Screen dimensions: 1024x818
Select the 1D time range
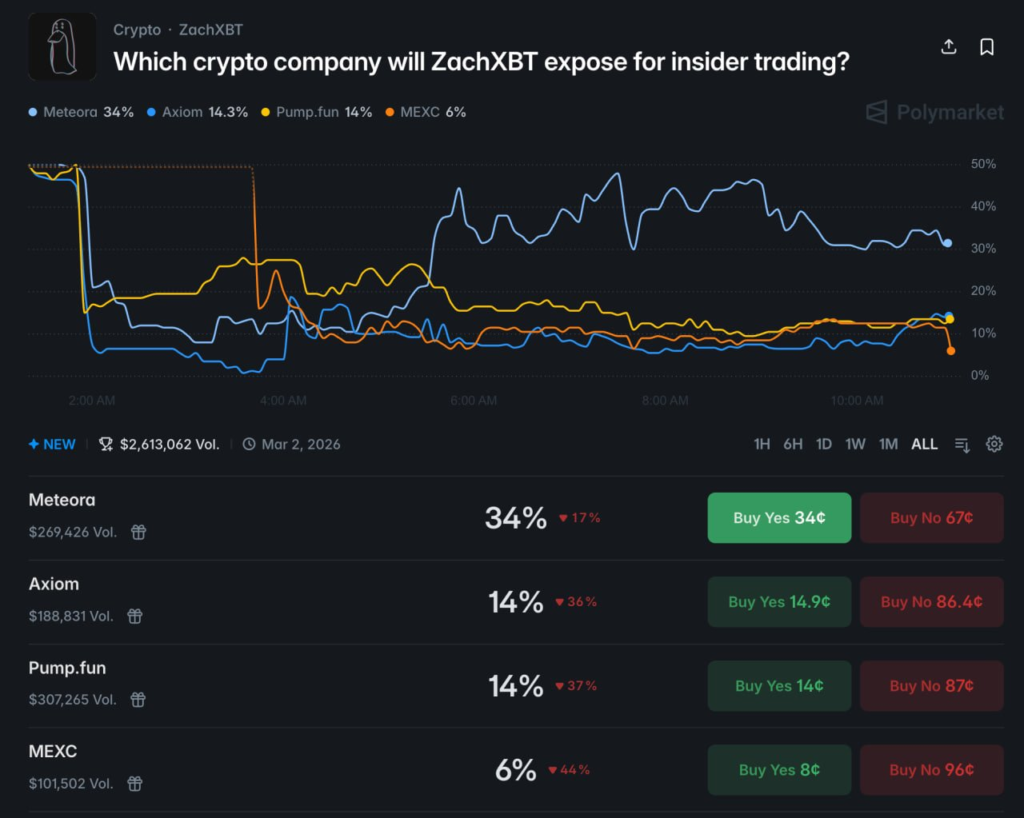click(x=824, y=444)
